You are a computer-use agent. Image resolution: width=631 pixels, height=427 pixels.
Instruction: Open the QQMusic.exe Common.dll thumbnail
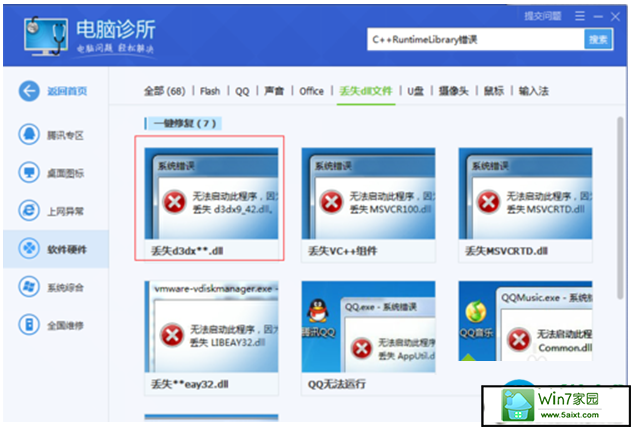[x=525, y=321]
